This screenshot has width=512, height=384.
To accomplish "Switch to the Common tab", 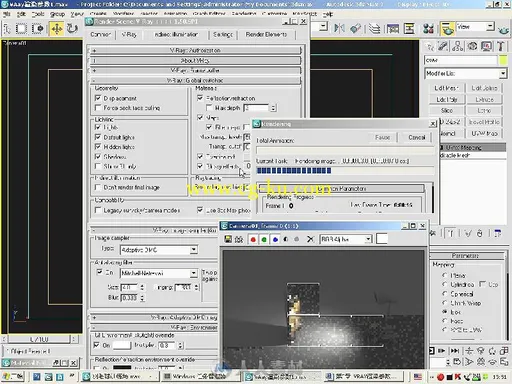I will 100,34.
